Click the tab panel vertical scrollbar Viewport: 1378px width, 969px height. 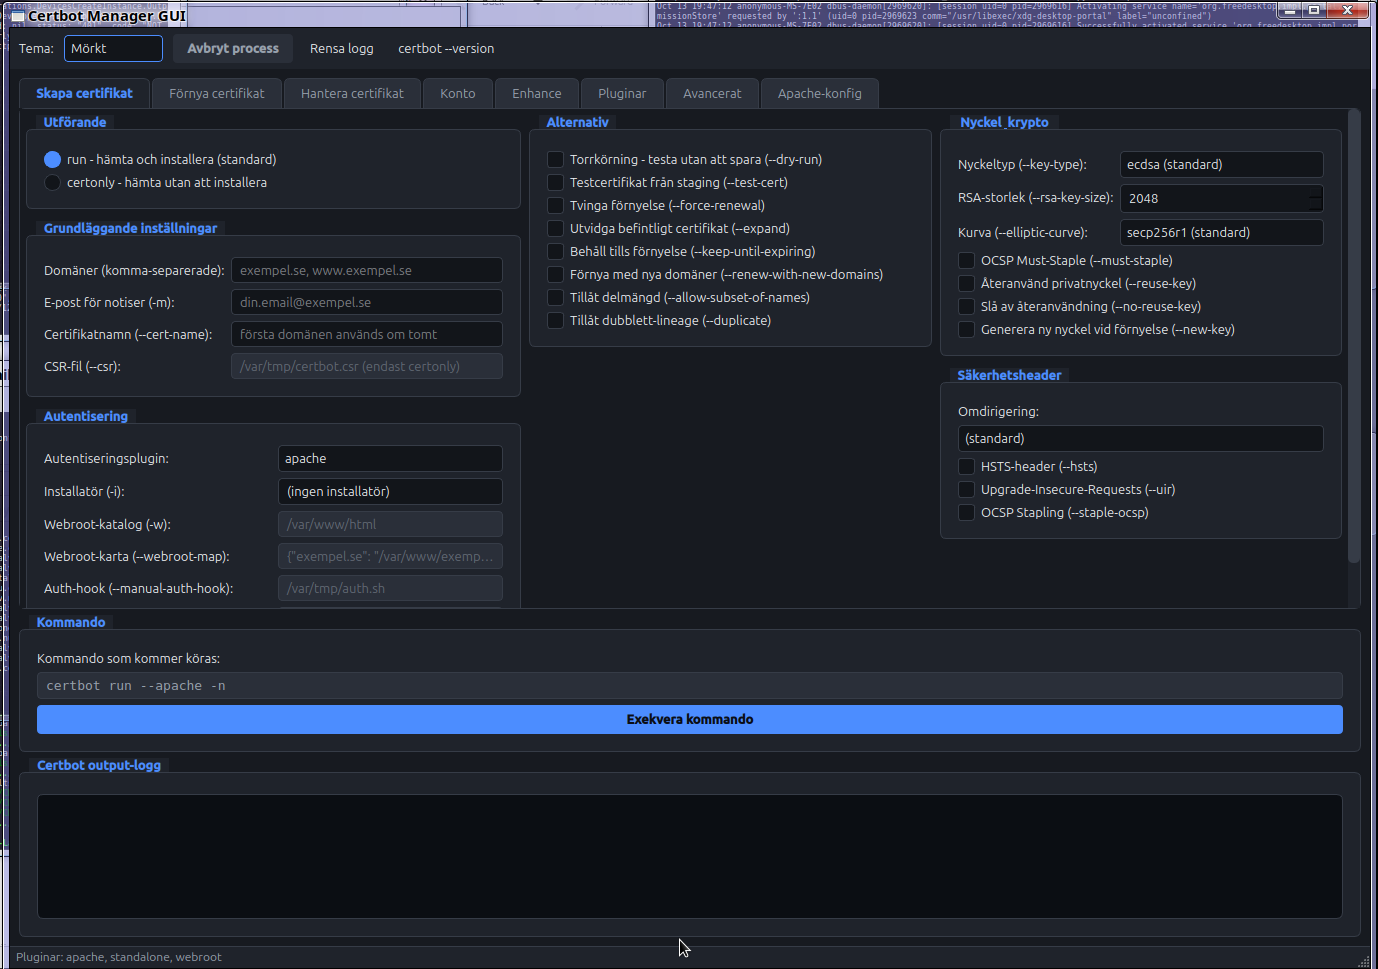pos(1354,335)
